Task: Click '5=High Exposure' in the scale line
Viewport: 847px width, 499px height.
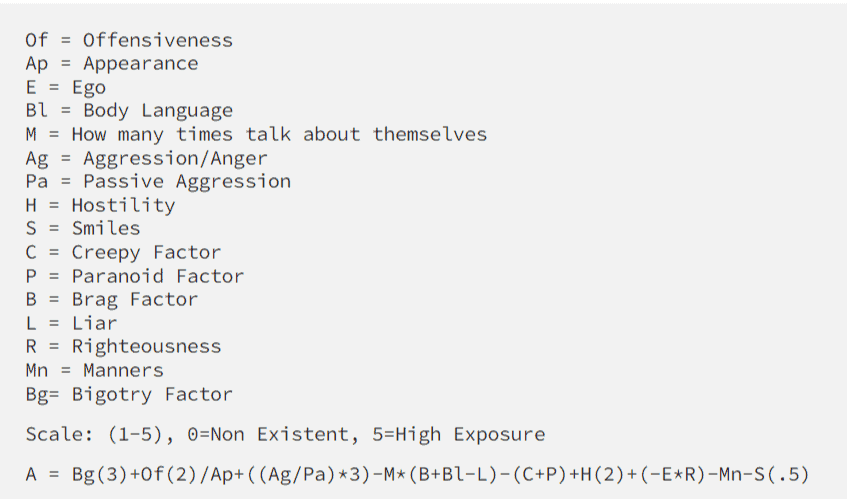Action: click(459, 434)
